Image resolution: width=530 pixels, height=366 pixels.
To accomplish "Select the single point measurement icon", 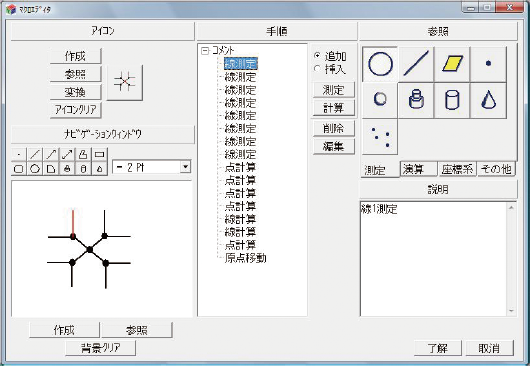I will click(488, 64).
